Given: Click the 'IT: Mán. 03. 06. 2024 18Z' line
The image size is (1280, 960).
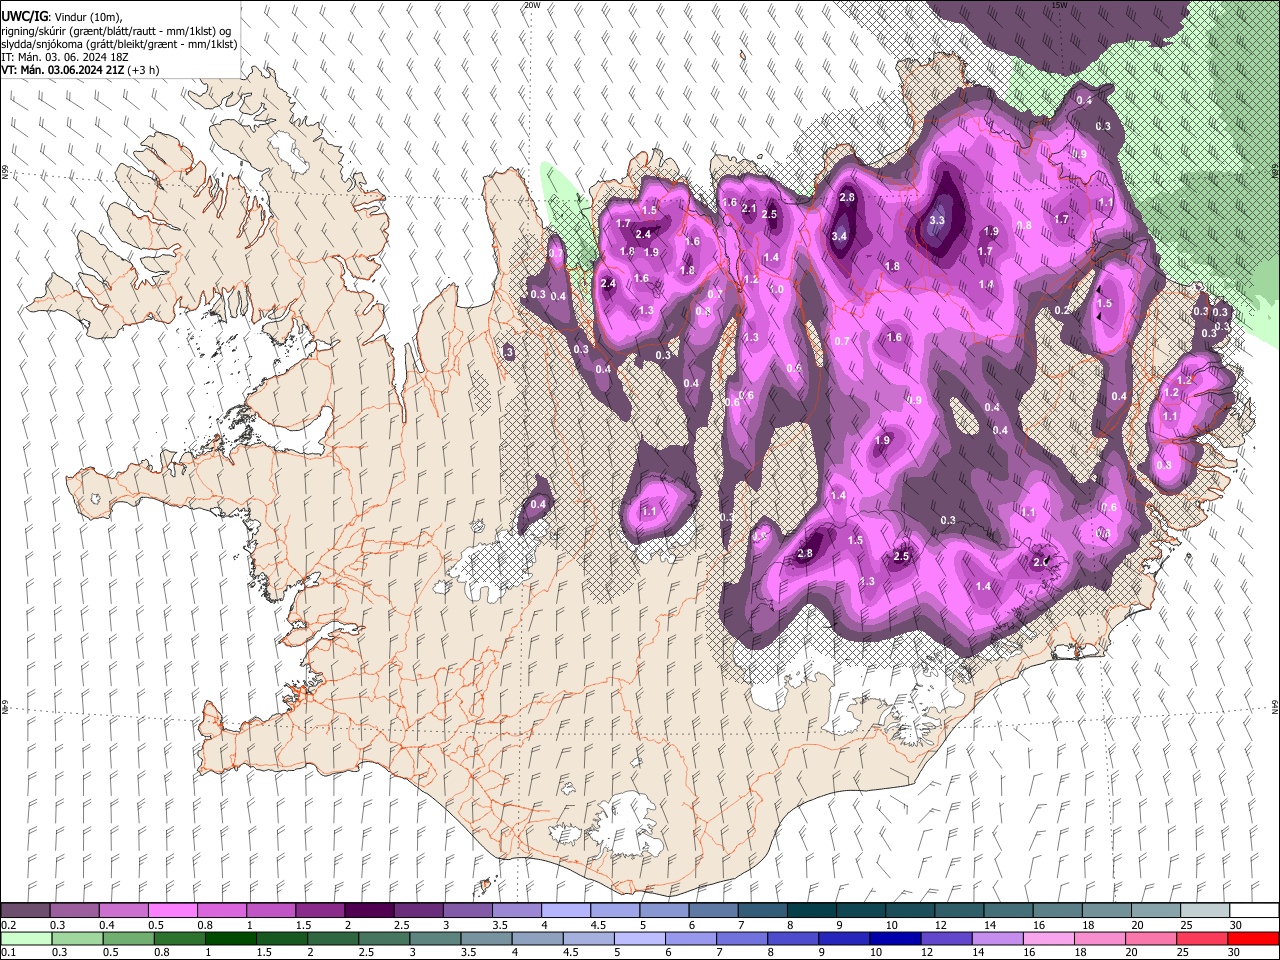Looking at the screenshot, I should click(65, 57).
